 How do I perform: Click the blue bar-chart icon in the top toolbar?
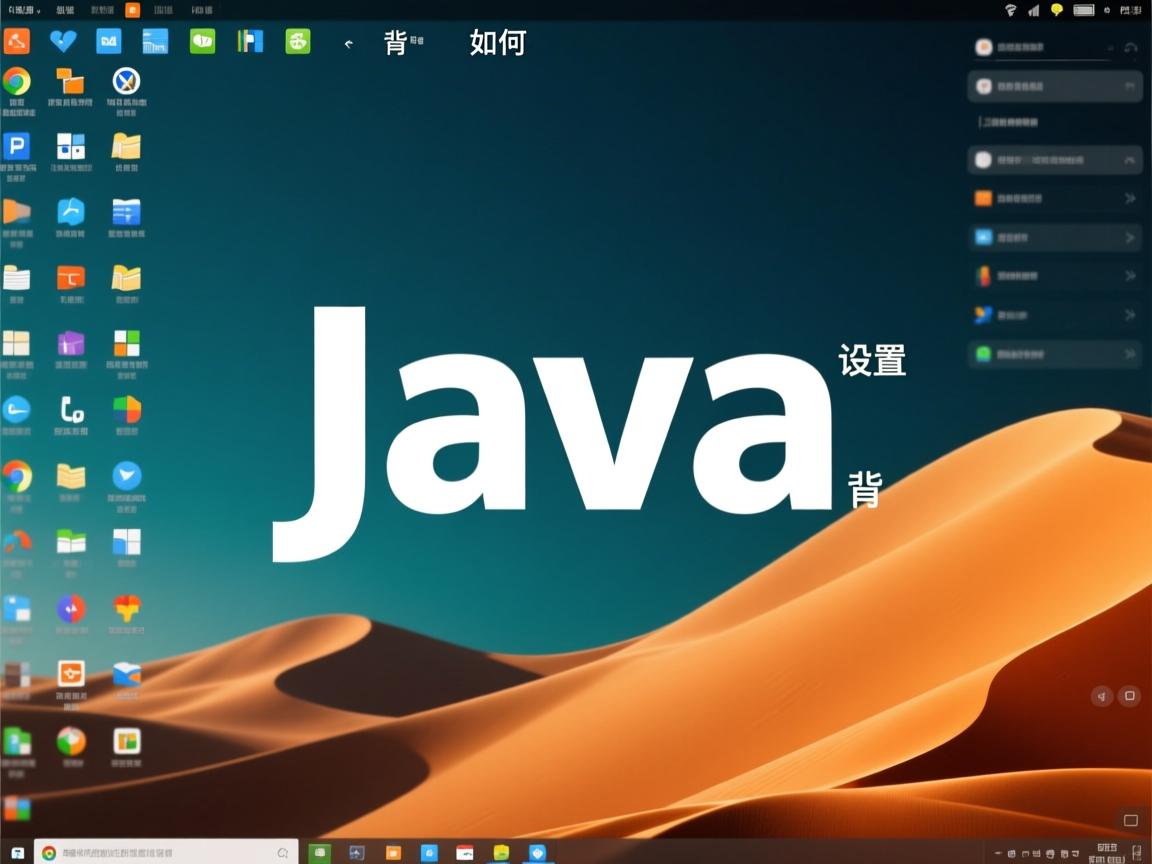155,42
